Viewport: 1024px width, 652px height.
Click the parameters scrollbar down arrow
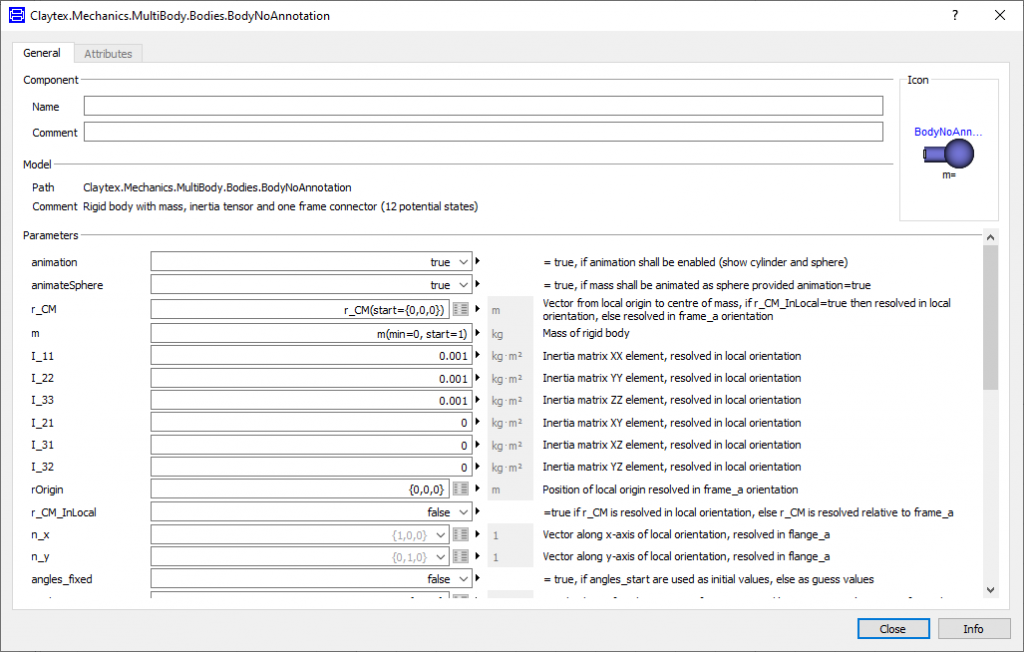[x=990, y=589]
